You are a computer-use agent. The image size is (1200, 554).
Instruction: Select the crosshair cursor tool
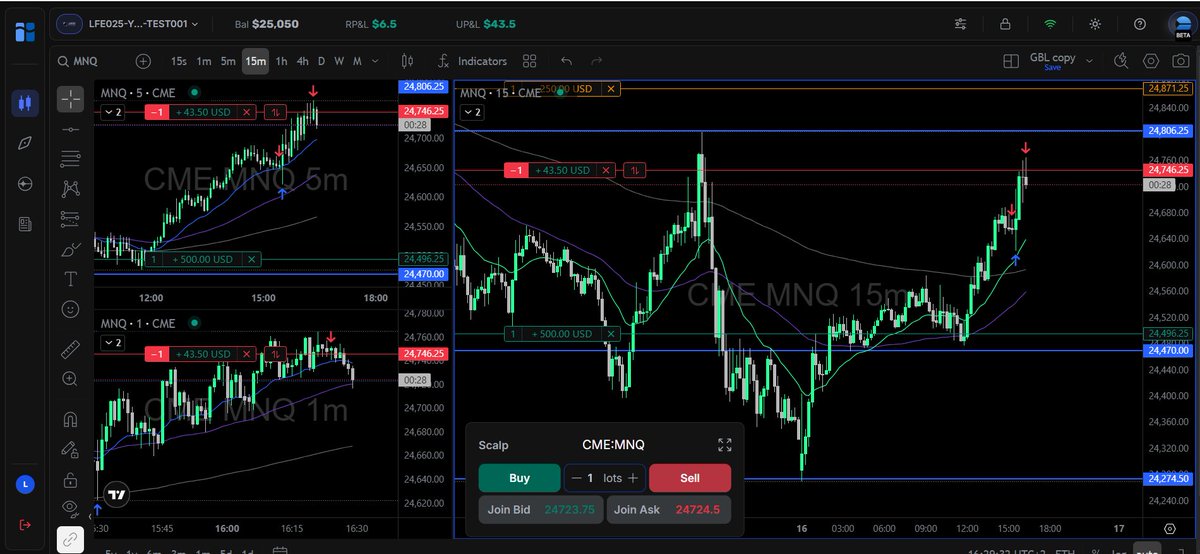[x=70, y=99]
